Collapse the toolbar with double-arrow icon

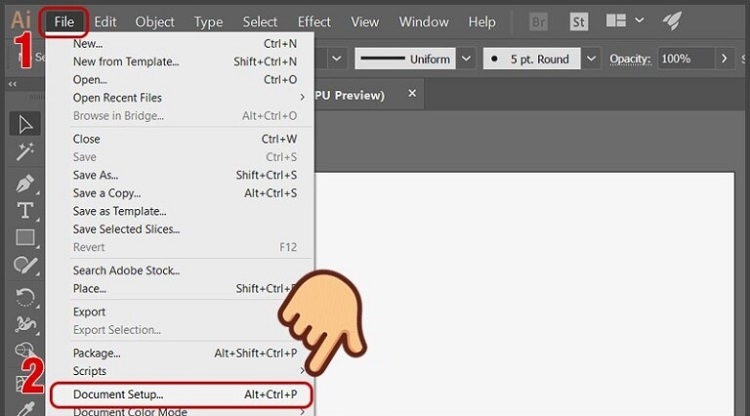pos(12,84)
